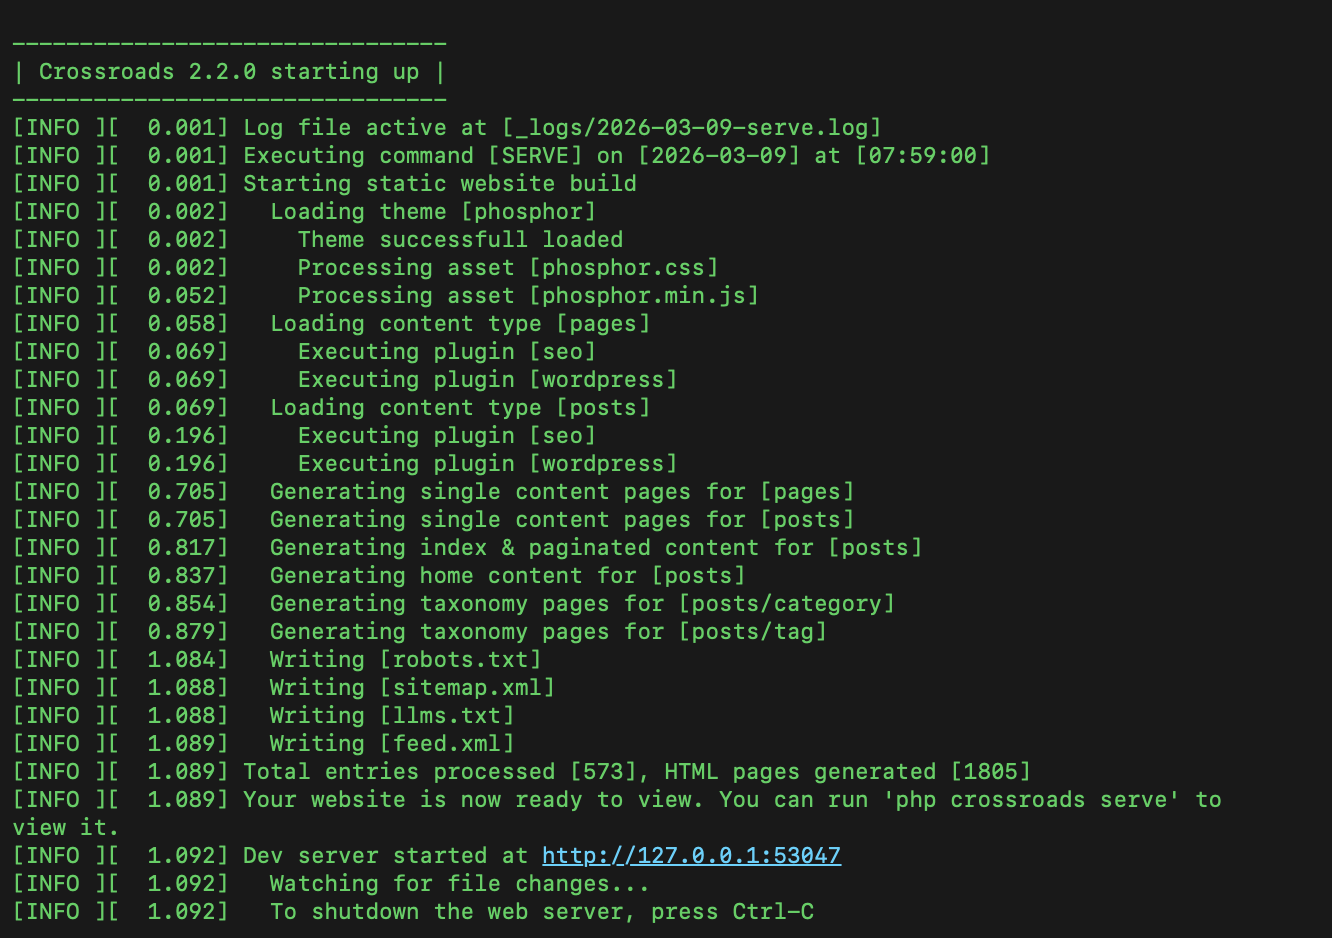1332x938 pixels.
Task: Click the feed.xml file name
Action: (447, 744)
